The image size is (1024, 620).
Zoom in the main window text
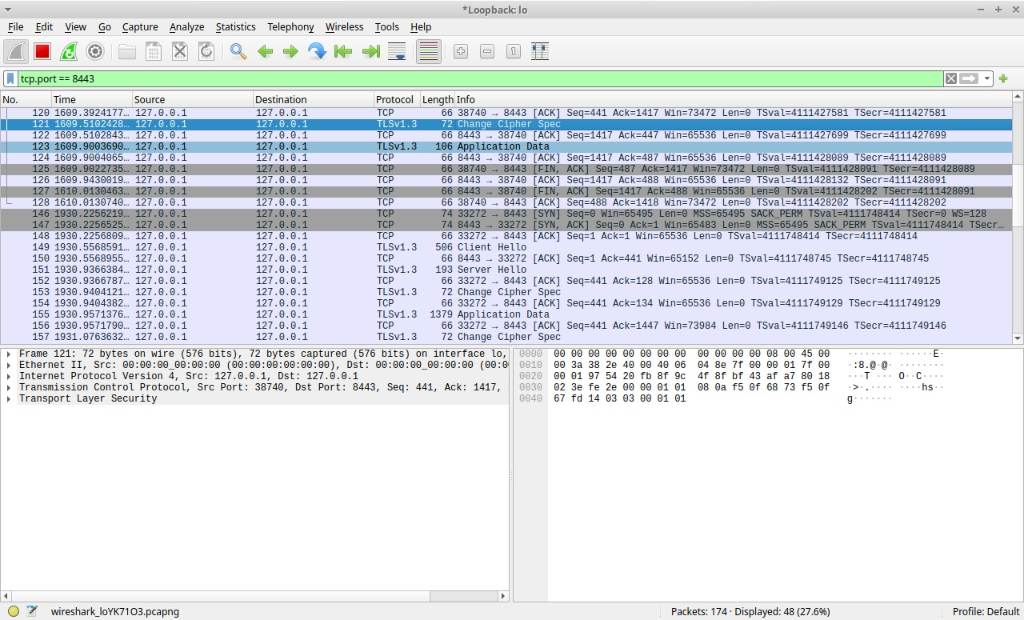(x=460, y=52)
